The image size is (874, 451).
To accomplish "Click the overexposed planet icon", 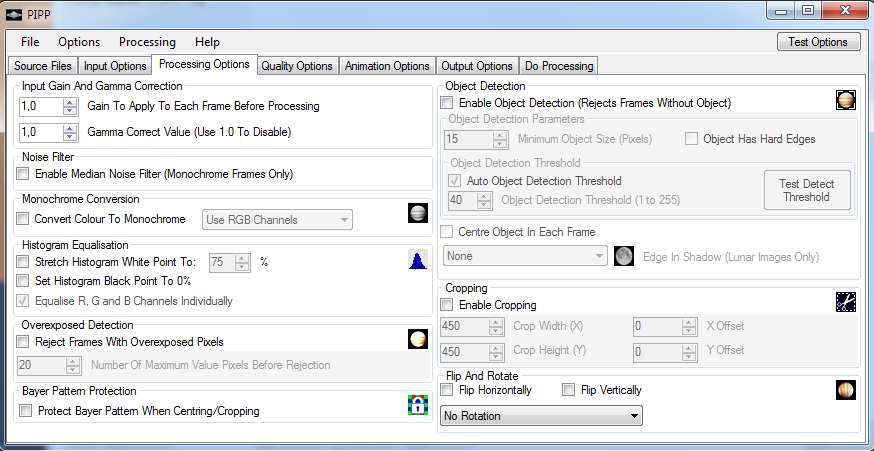I will [418, 340].
